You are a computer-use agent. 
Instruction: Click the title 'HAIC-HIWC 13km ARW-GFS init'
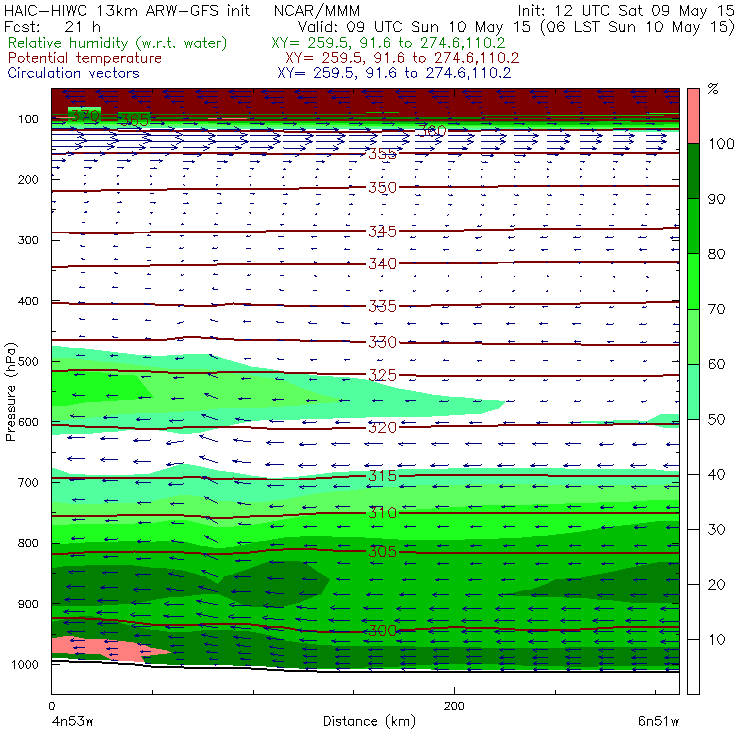click(127, 10)
